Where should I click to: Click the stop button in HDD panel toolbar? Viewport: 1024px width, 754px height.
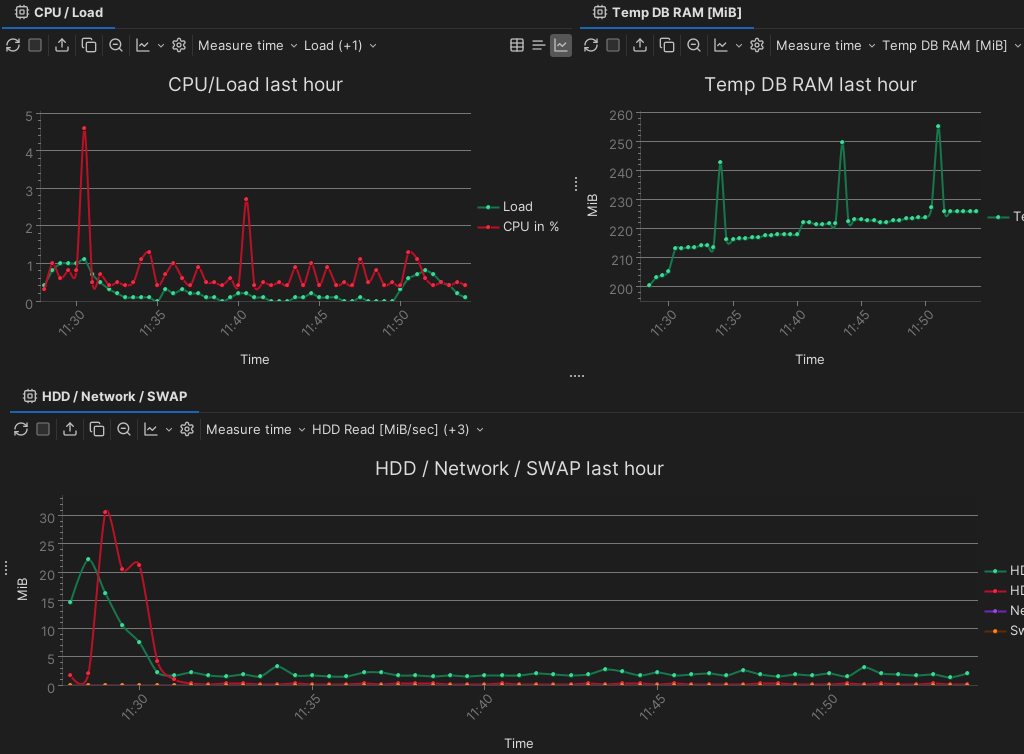(43, 429)
